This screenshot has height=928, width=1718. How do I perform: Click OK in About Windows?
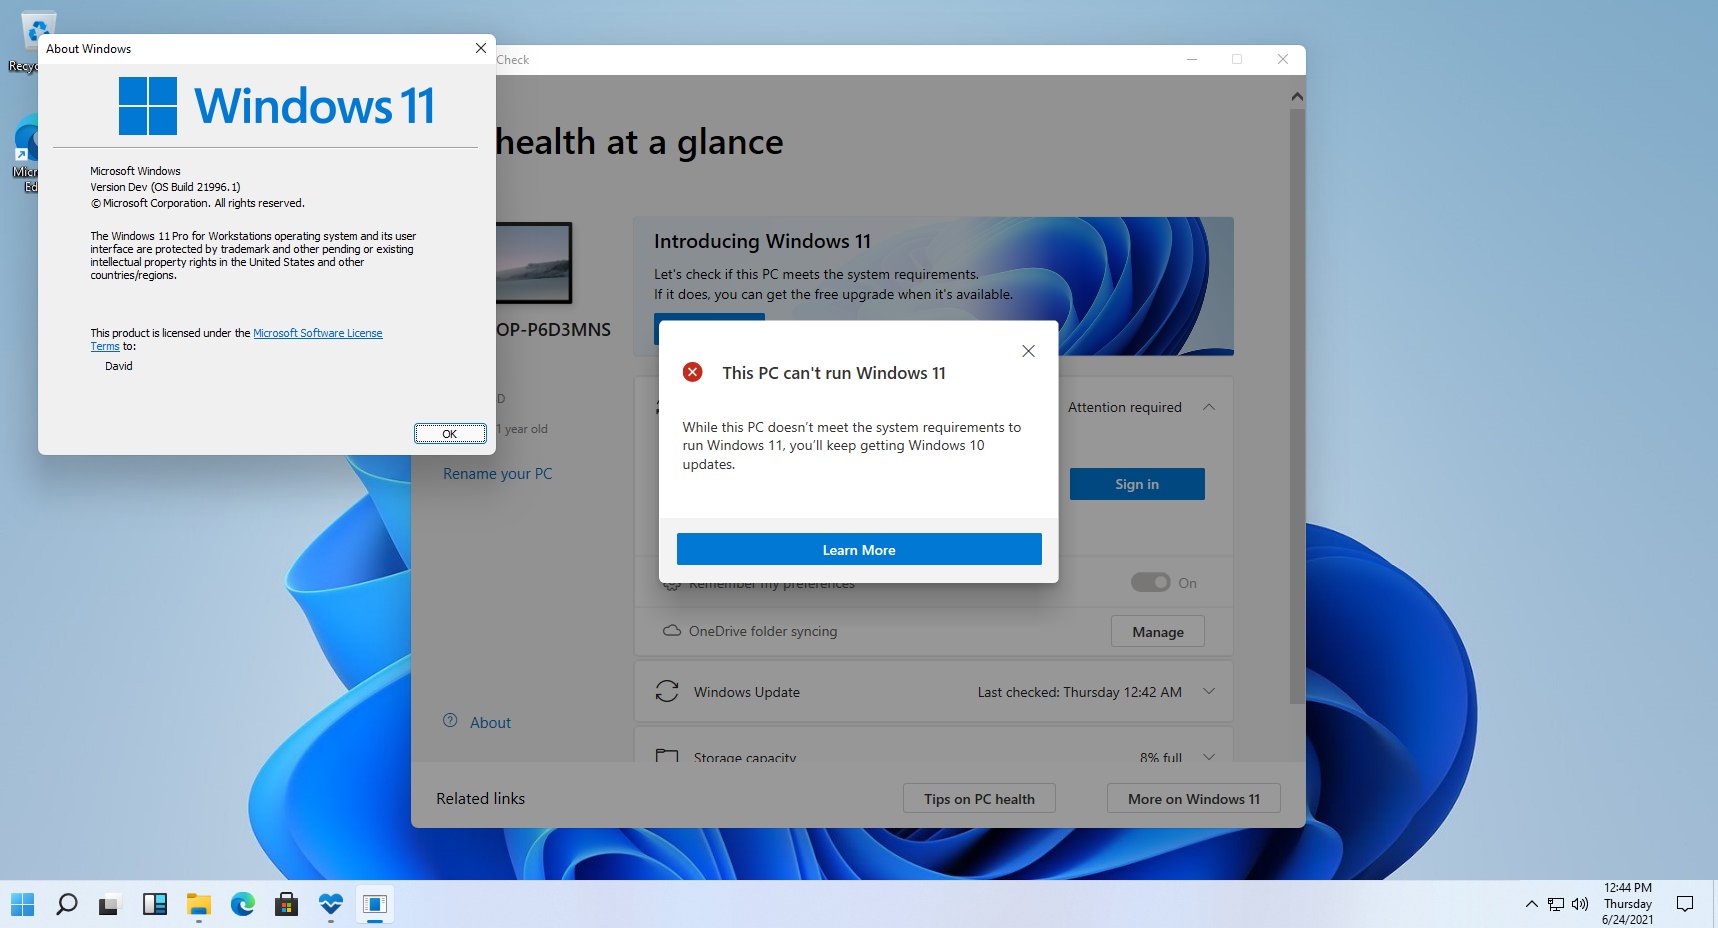(450, 434)
